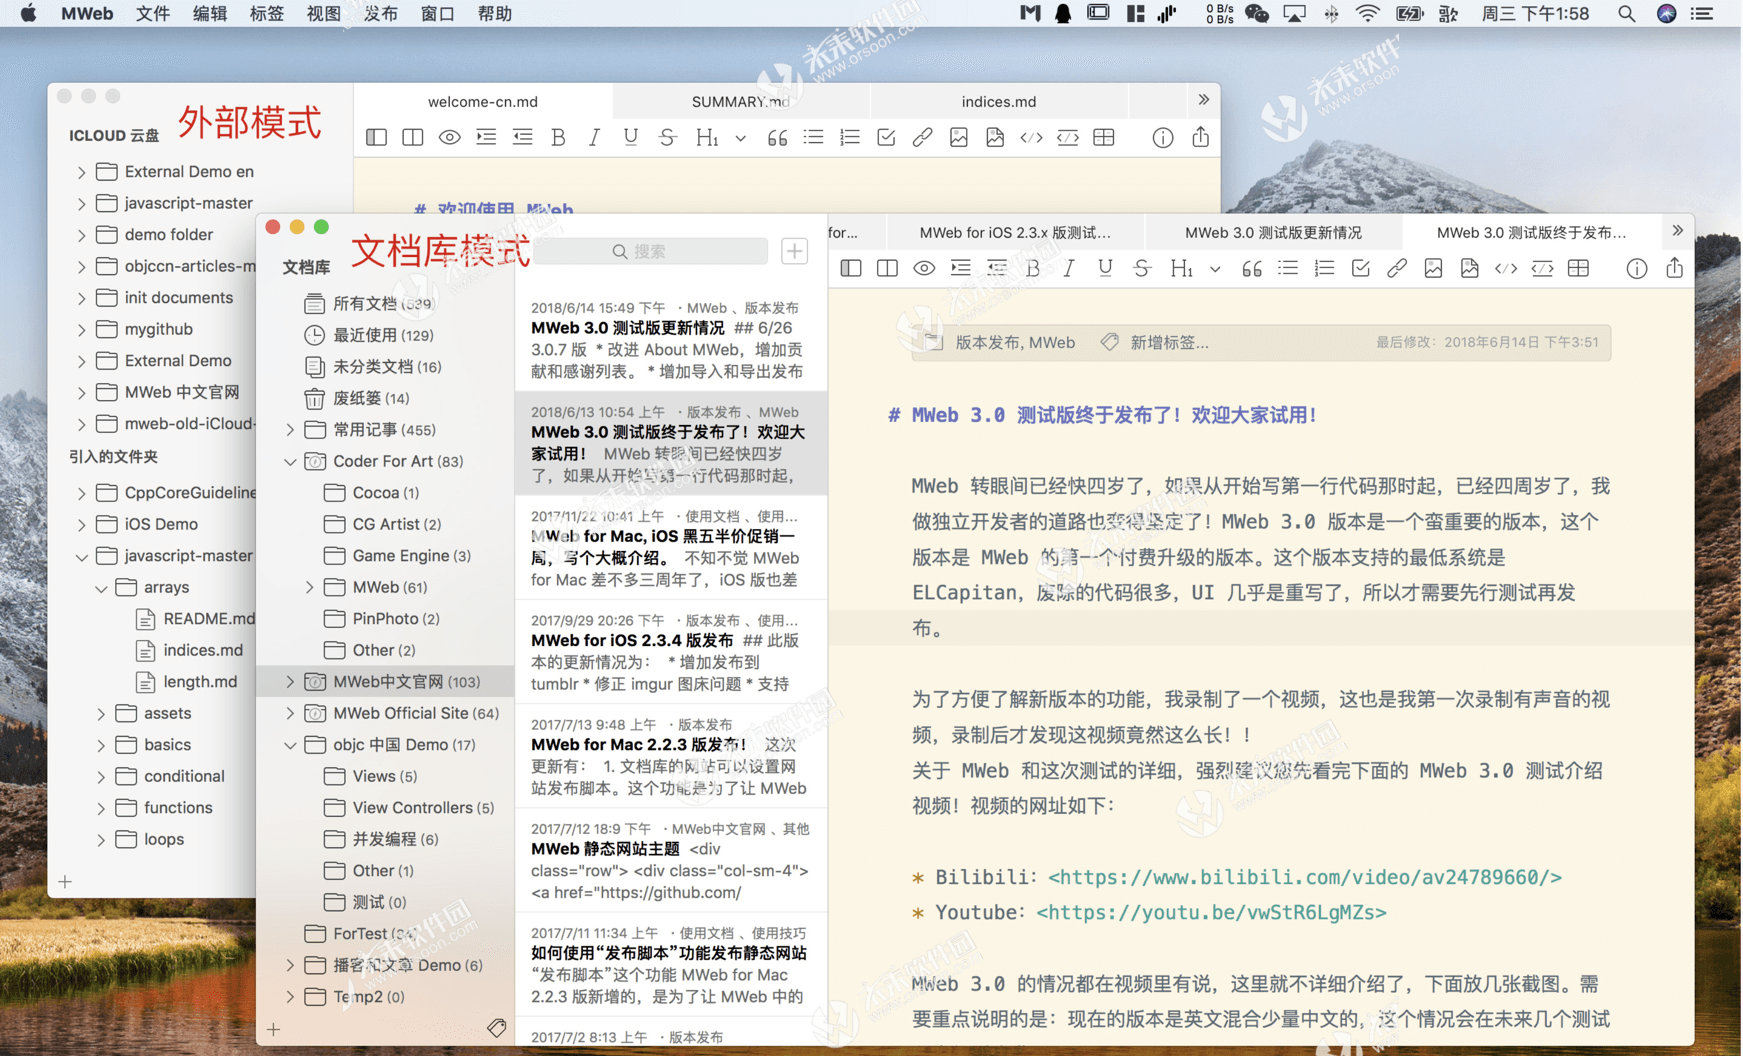The image size is (1743, 1056).
Task: Collapse objc 中国 Demo category
Action: tap(290, 745)
